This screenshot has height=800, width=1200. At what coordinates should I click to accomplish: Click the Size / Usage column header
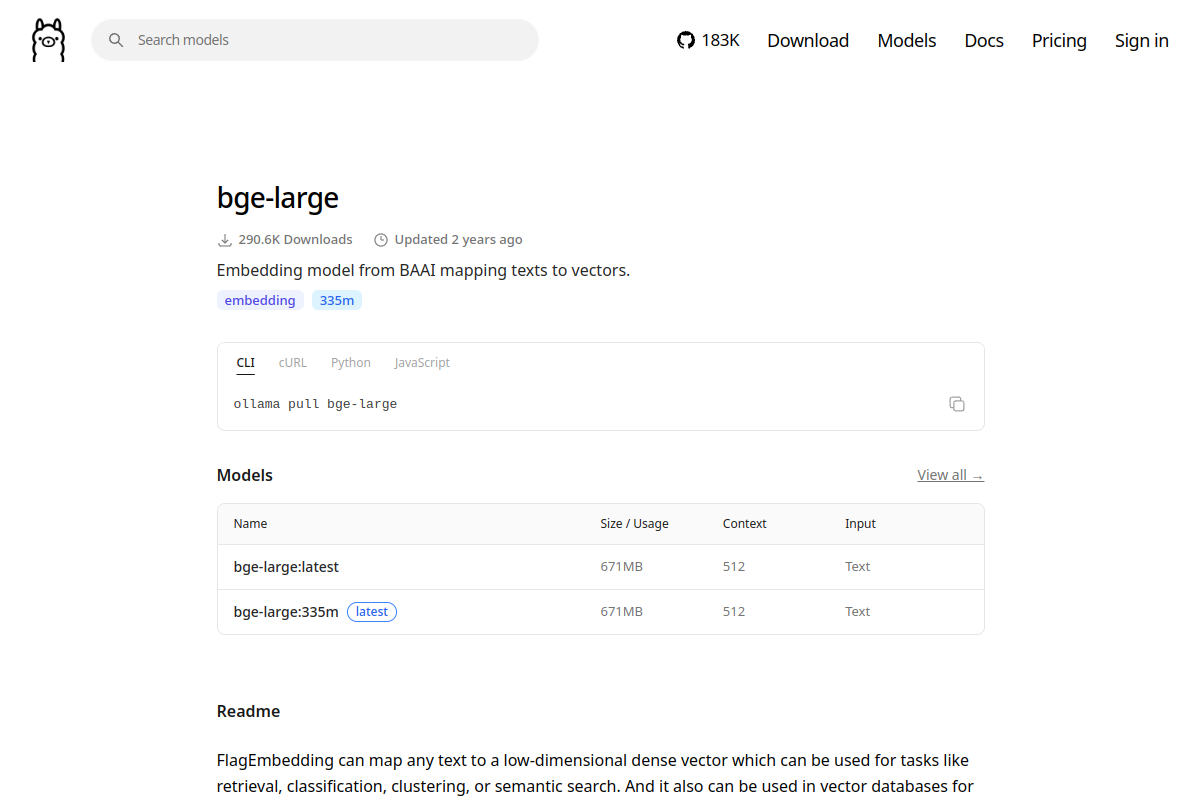[x=634, y=524]
